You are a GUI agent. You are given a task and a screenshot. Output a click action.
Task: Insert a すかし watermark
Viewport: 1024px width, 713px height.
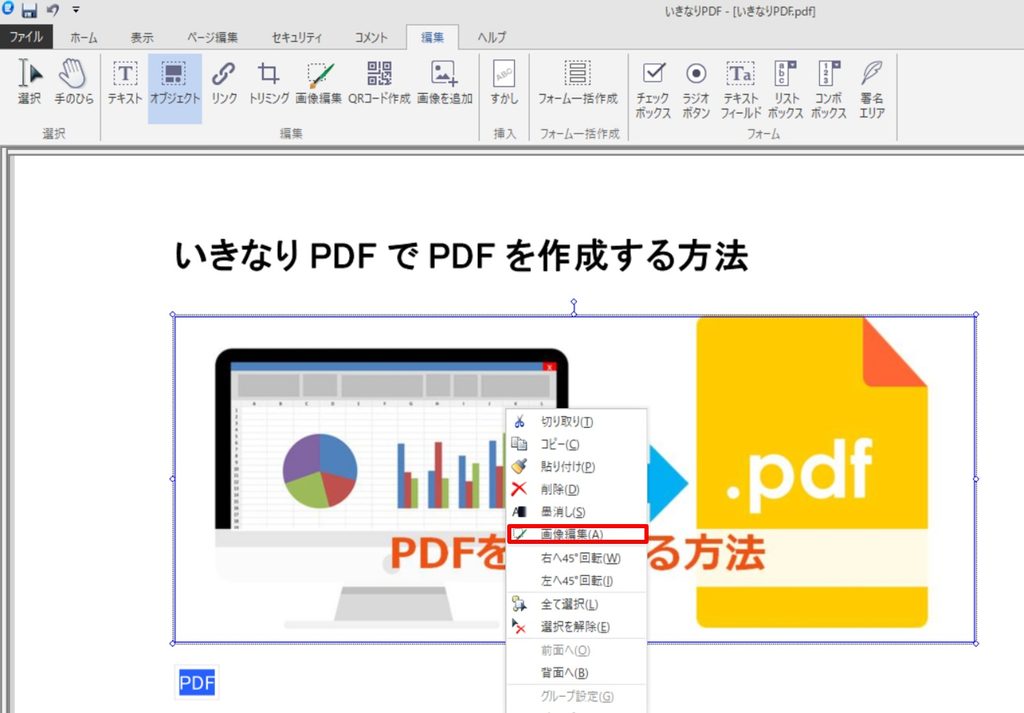(x=504, y=82)
